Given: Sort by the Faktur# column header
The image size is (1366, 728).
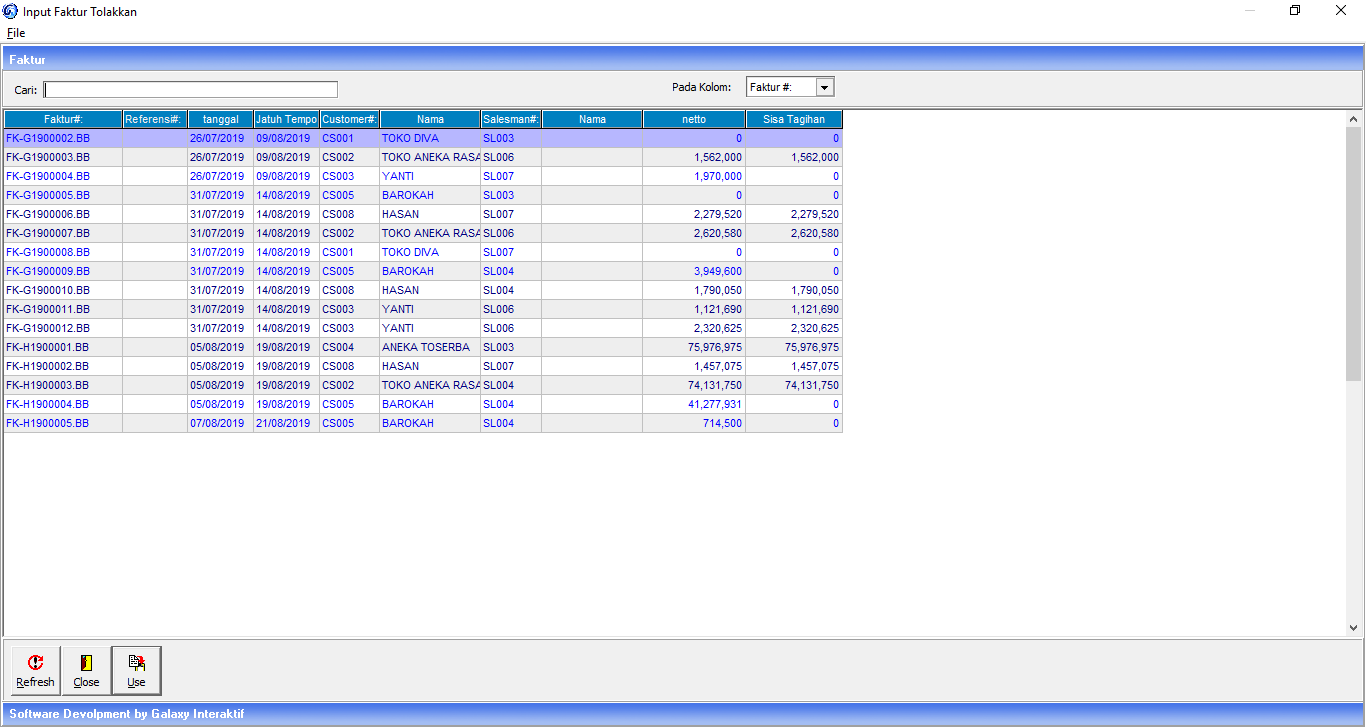Looking at the screenshot, I should [63, 120].
